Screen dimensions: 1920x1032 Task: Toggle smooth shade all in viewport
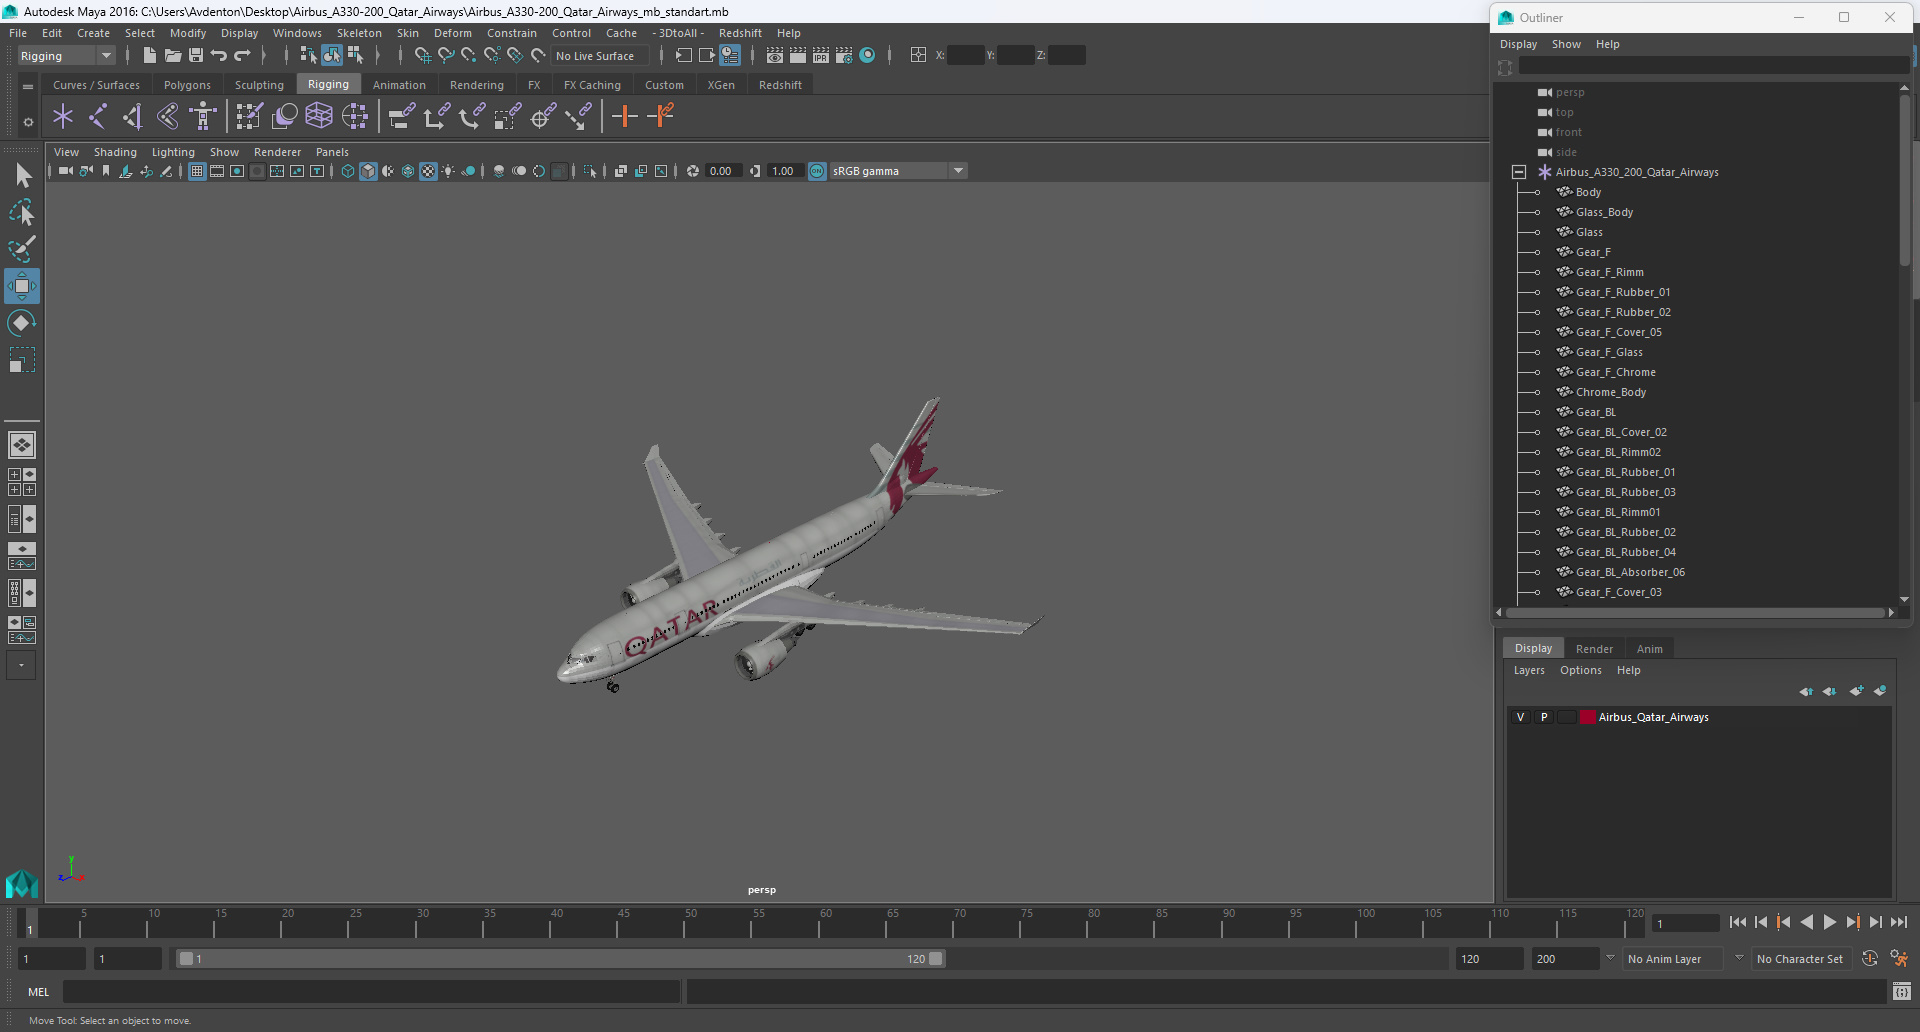[368, 171]
